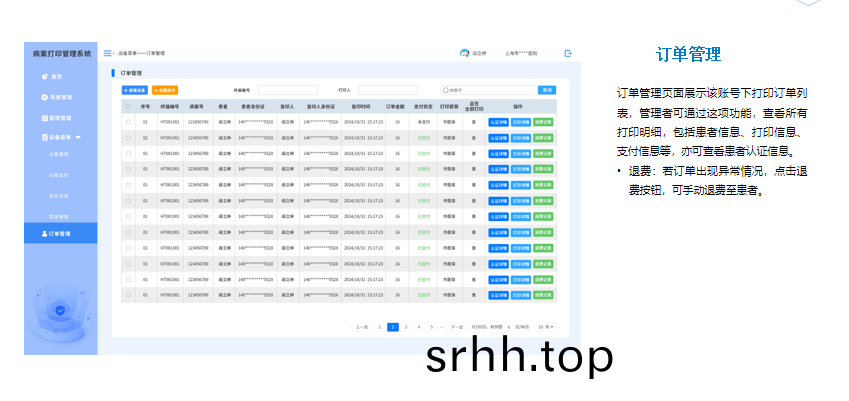Click the blue 查询 search button
The image size is (849, 401).
pyautogui.click(x=547, y=90)
